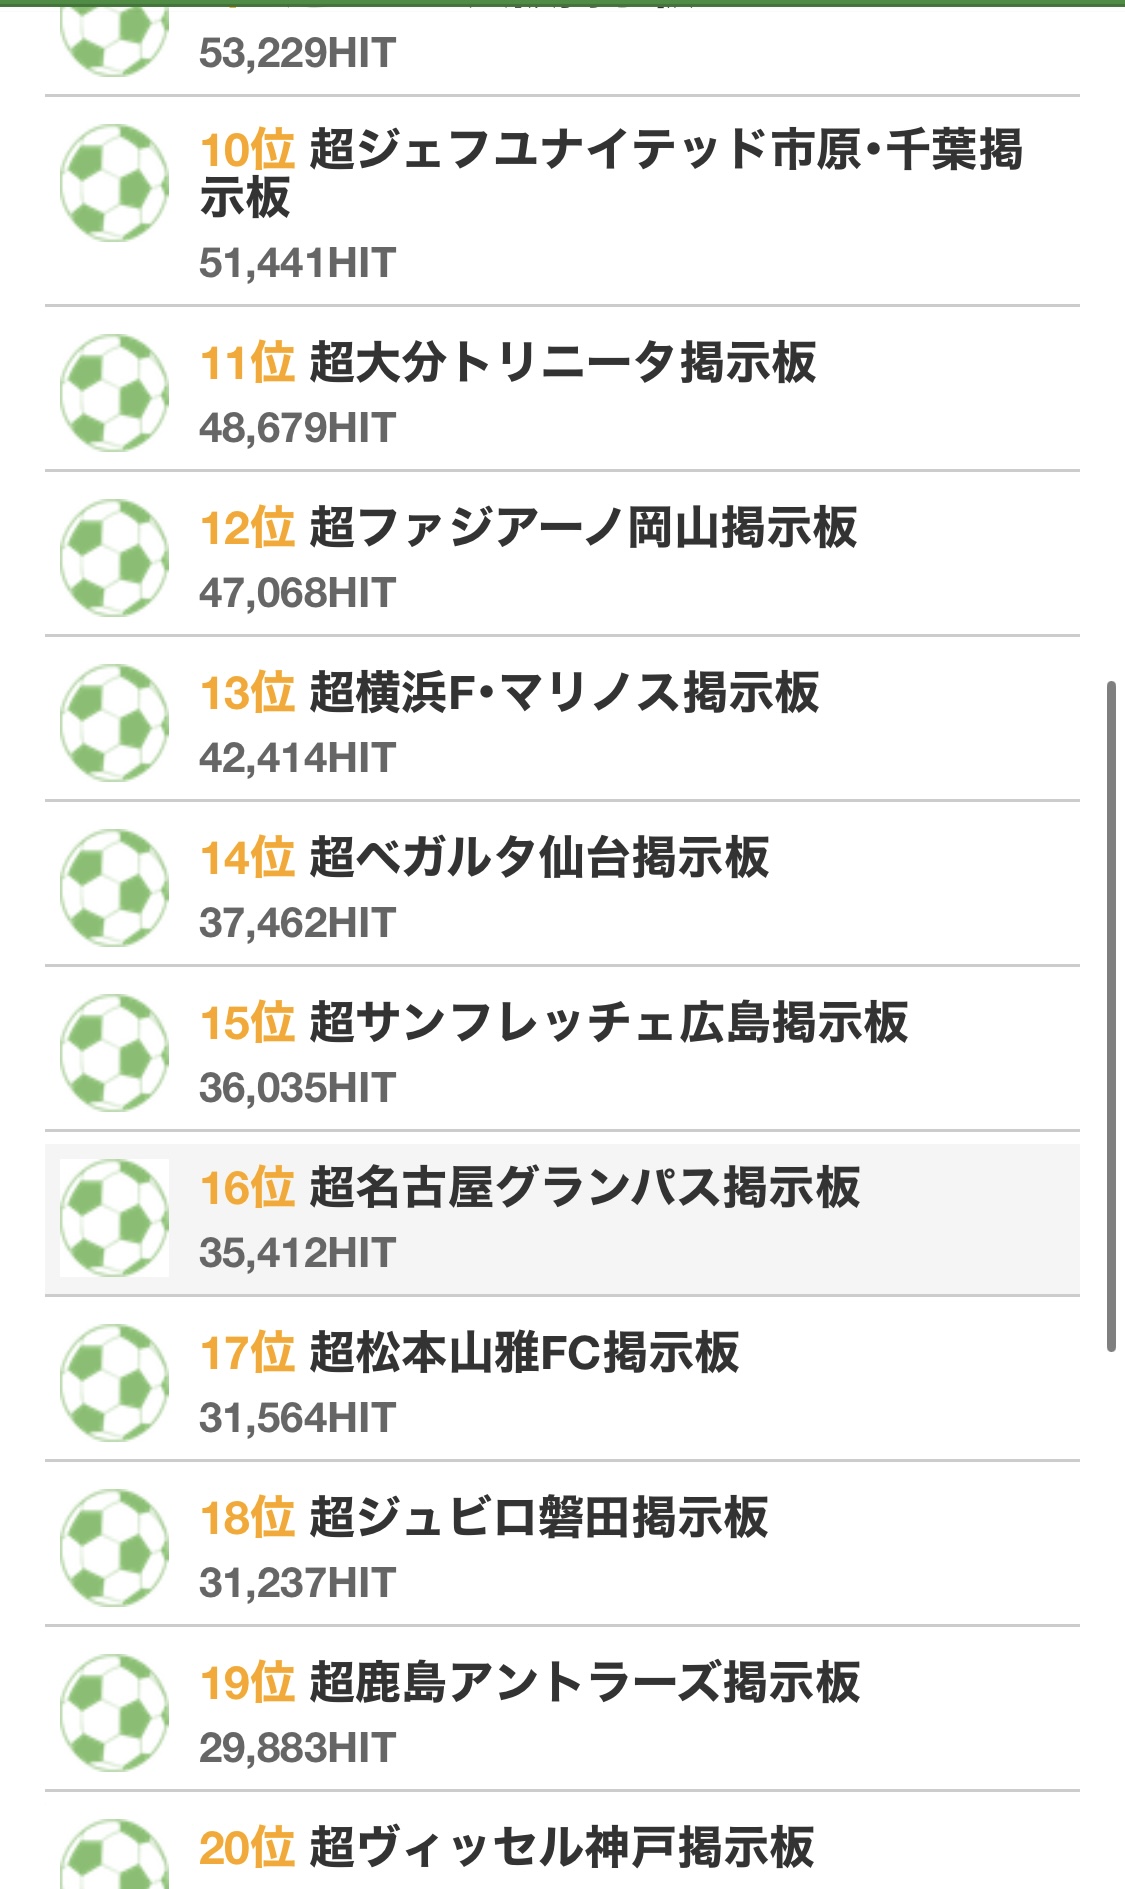Tap soccer ball icon beside 超横浜F・マリノス掲示板
The height and width of the screenshot is (1889, 1125).
pos(114,722)
